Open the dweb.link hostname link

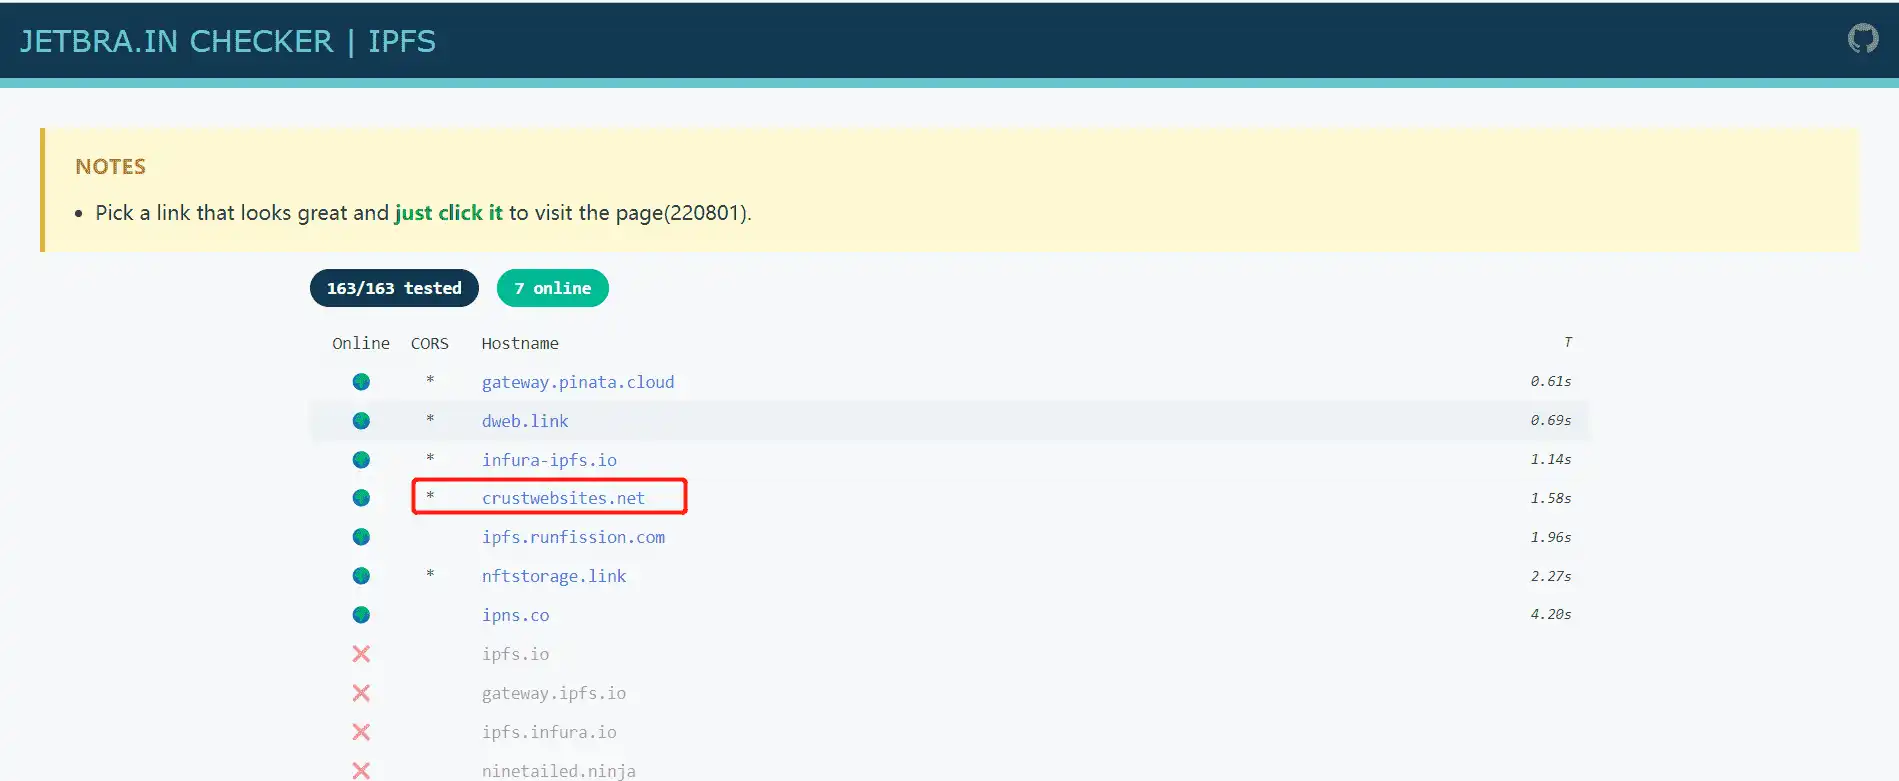click(x=525, y=421)
